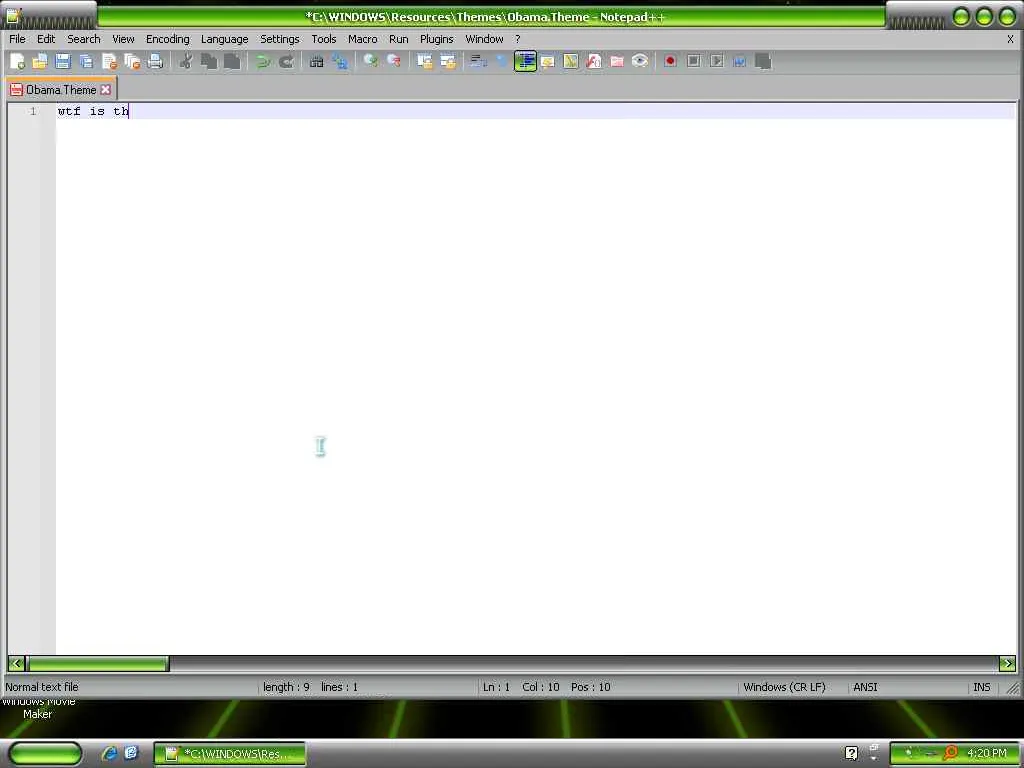Zoom out with the magnifier minus icon
The width and height of the screenshot is (1024, 768).
click(x=394, y=61)
